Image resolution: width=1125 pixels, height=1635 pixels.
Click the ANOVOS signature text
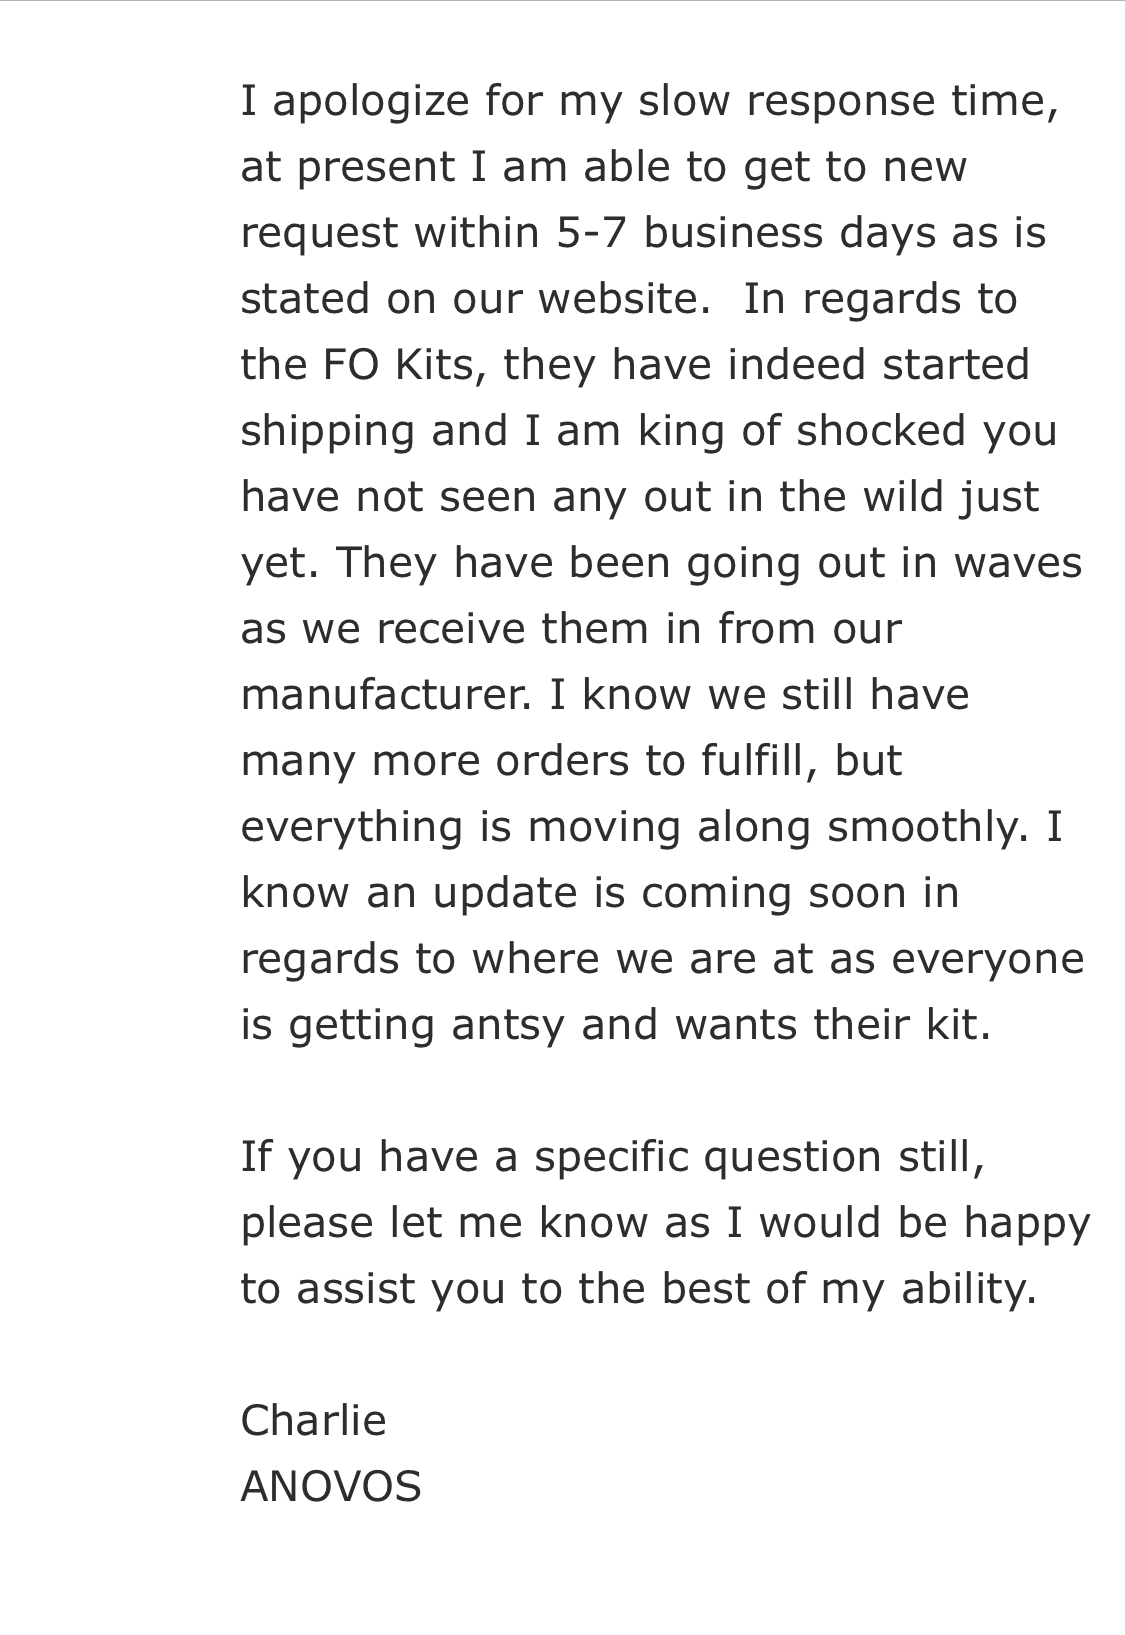331,1487
